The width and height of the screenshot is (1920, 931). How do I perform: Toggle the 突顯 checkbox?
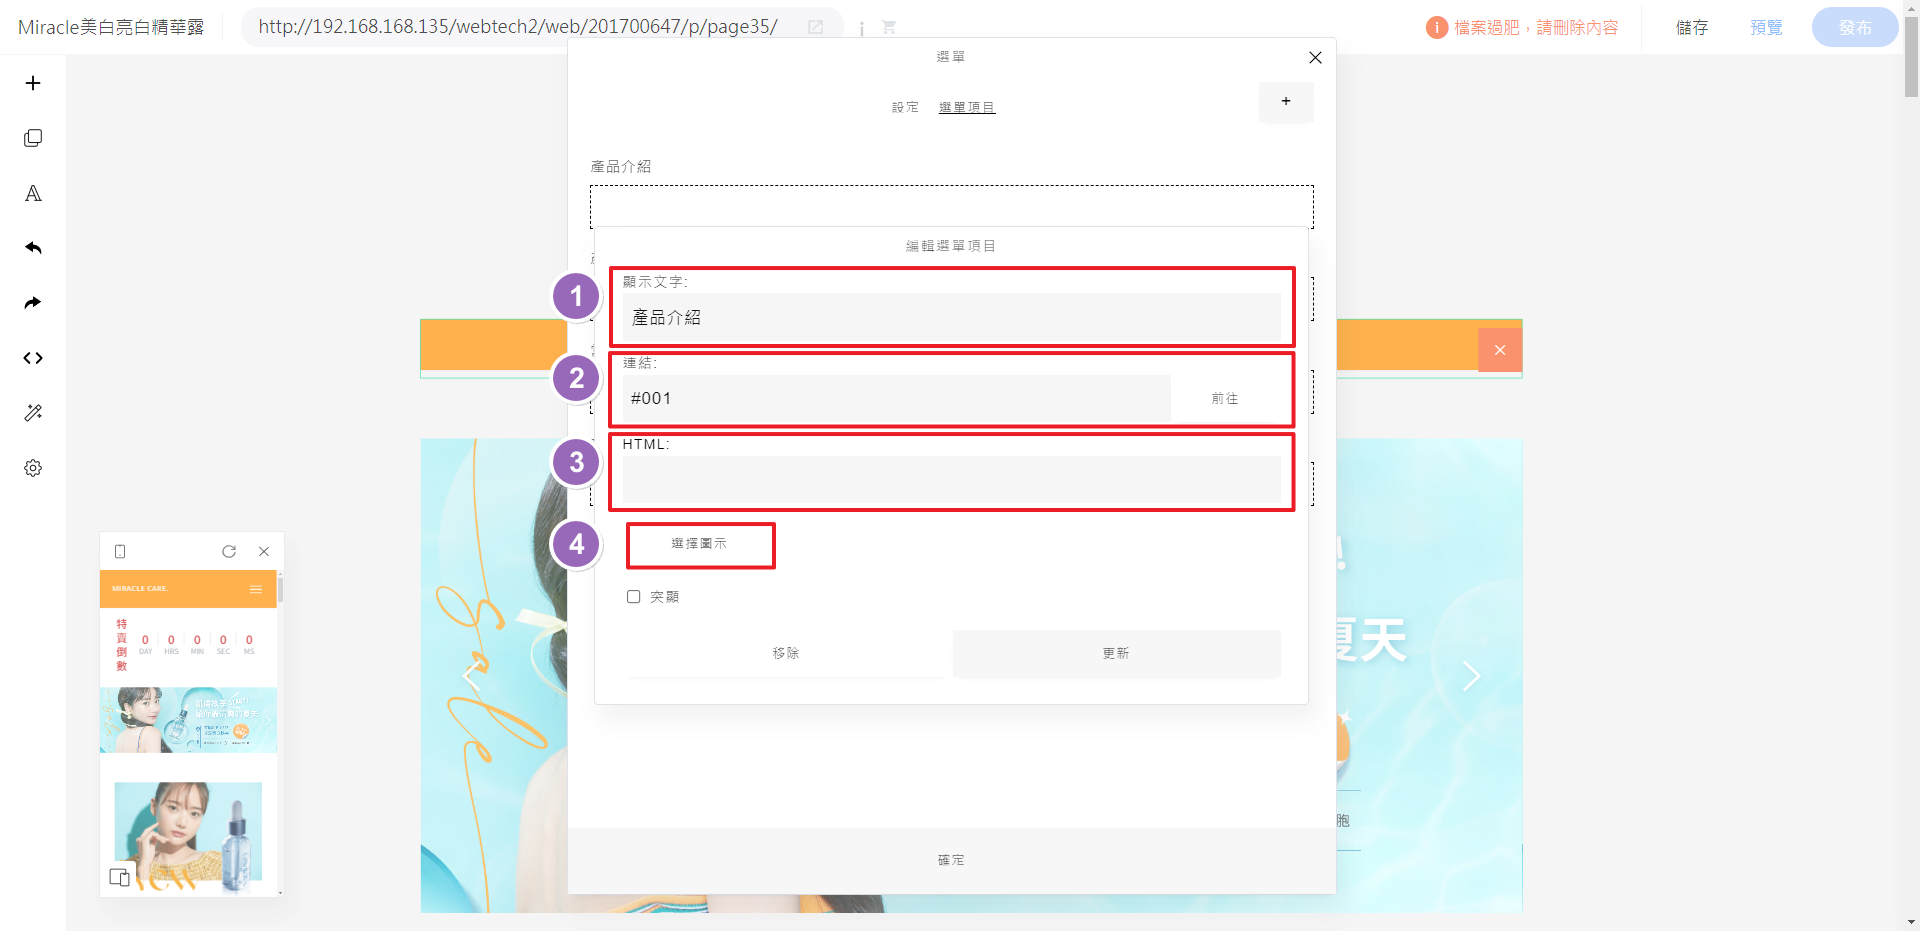pos(634,597)
